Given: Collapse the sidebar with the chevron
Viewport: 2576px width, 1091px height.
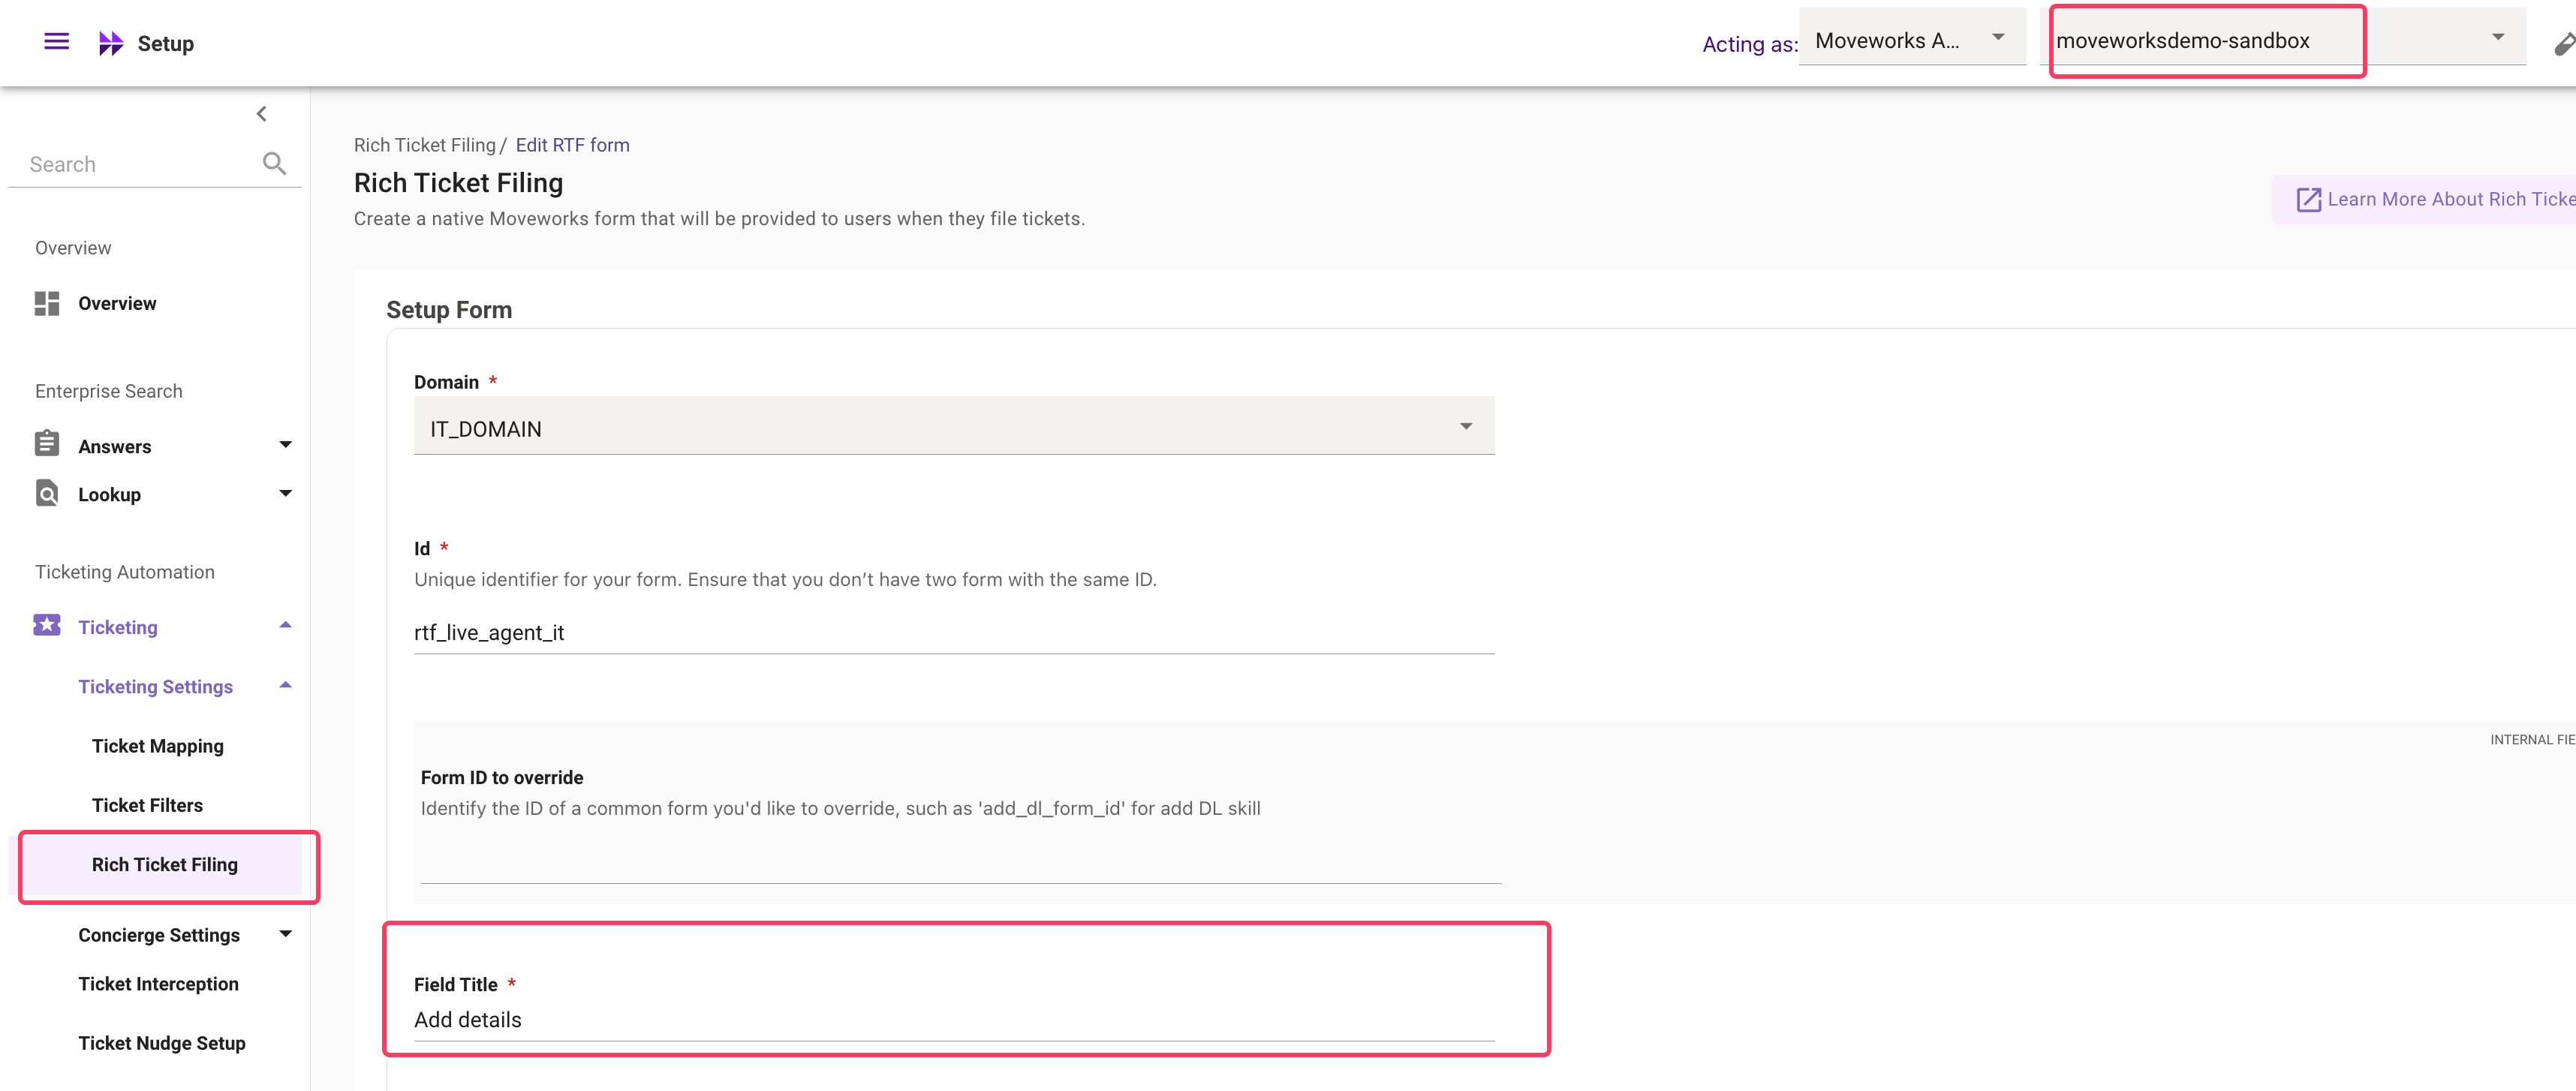Looking at the screenshot, I should [x=262, y=114].
